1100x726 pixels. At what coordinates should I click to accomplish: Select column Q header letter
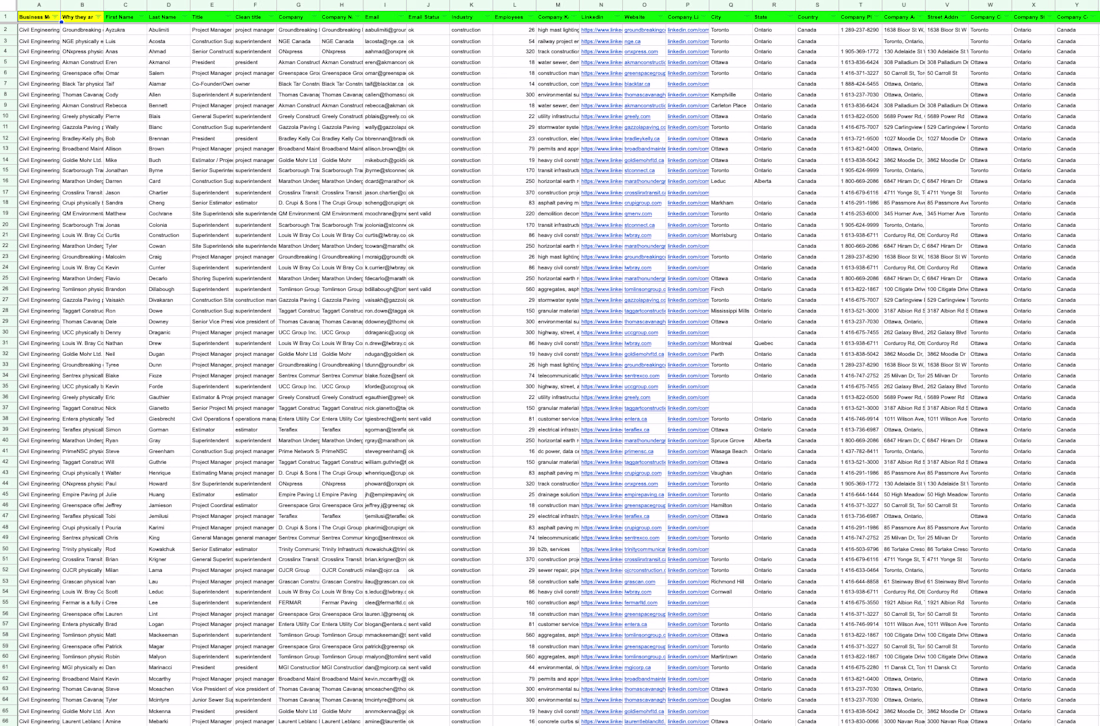pyautogui.click(x=730, y=5)
